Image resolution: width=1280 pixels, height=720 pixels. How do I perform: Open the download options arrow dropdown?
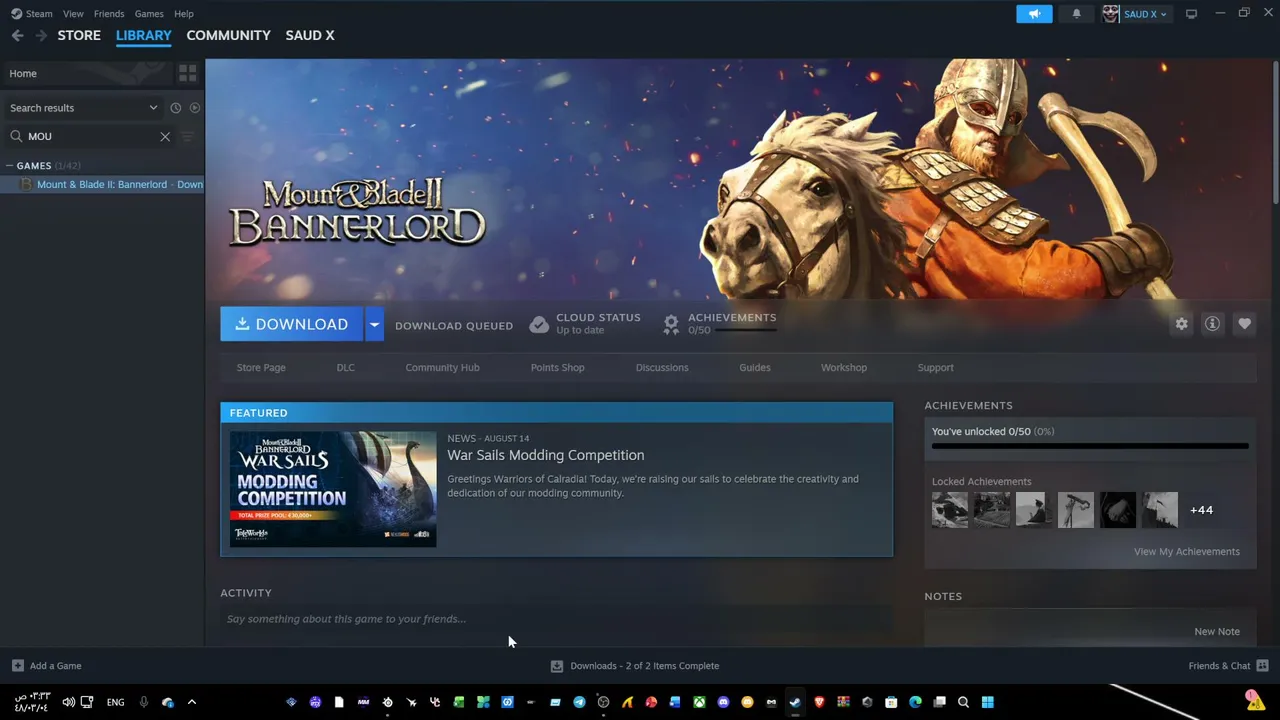374,324
